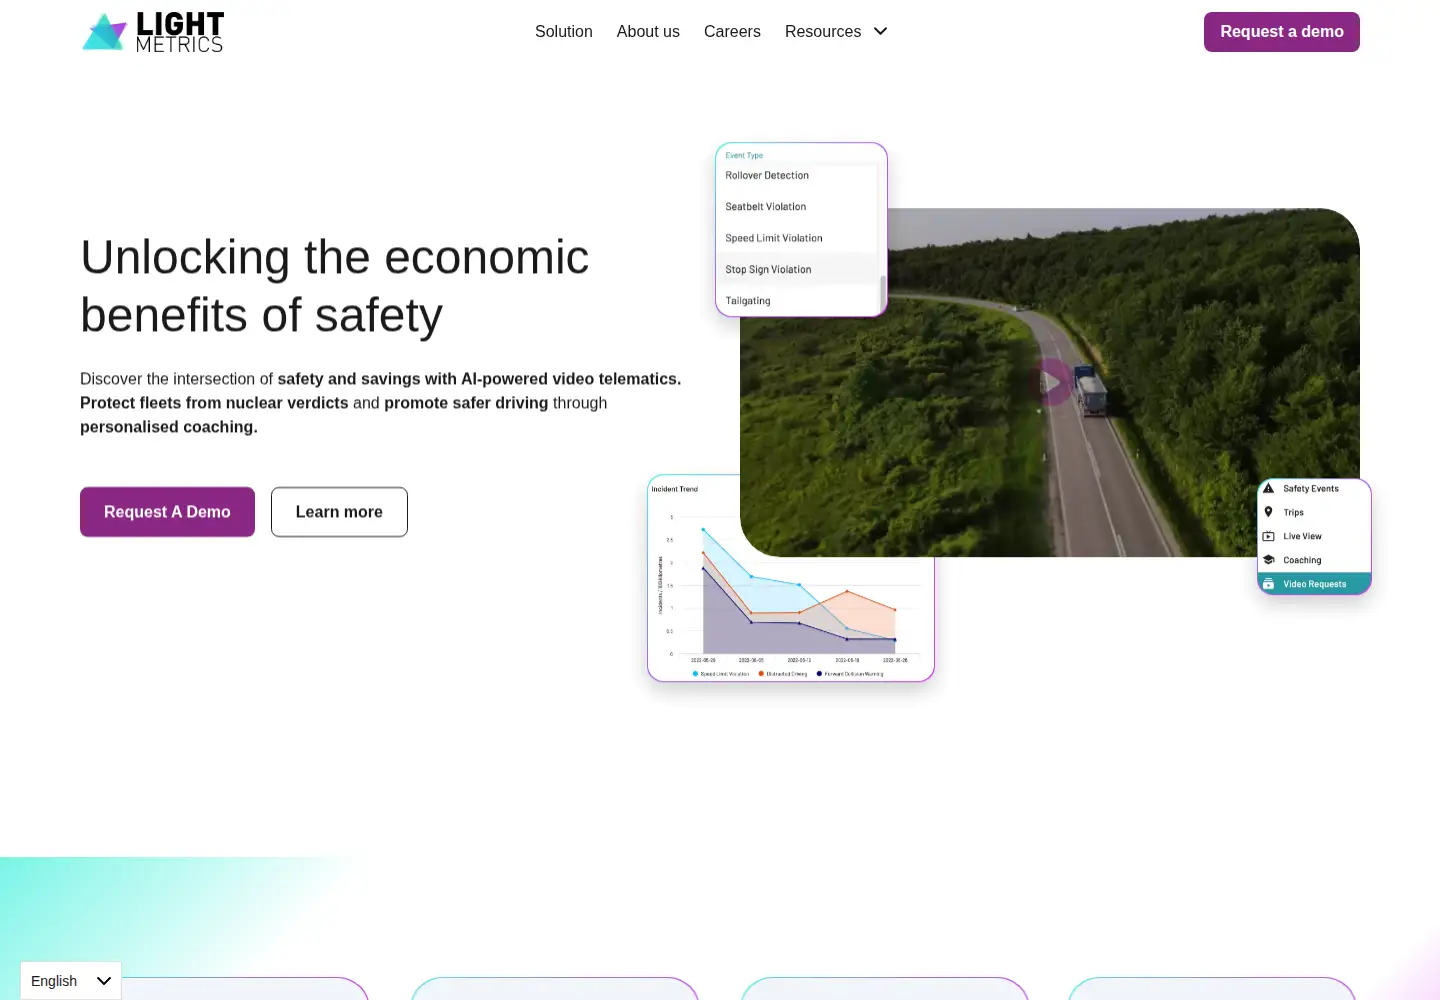Click the Event Type list scrollbar
The height and width of the screenshot is (1000, 1440).
[882, 294]
